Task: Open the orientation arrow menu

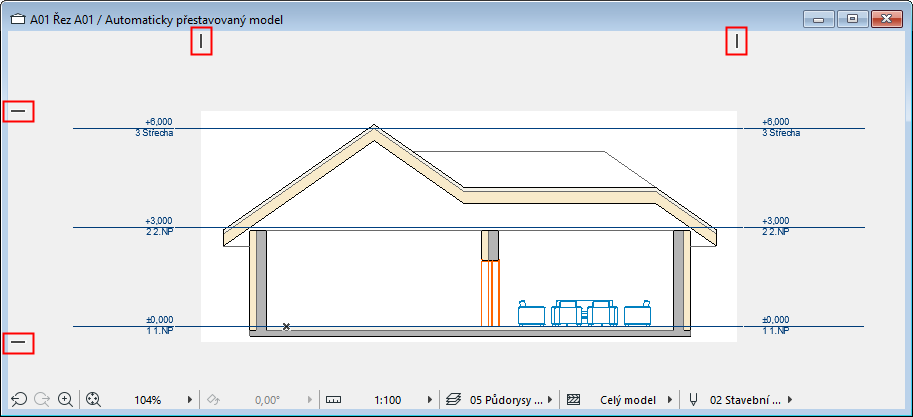Action: pyautogui.click(x=310, y=400)
